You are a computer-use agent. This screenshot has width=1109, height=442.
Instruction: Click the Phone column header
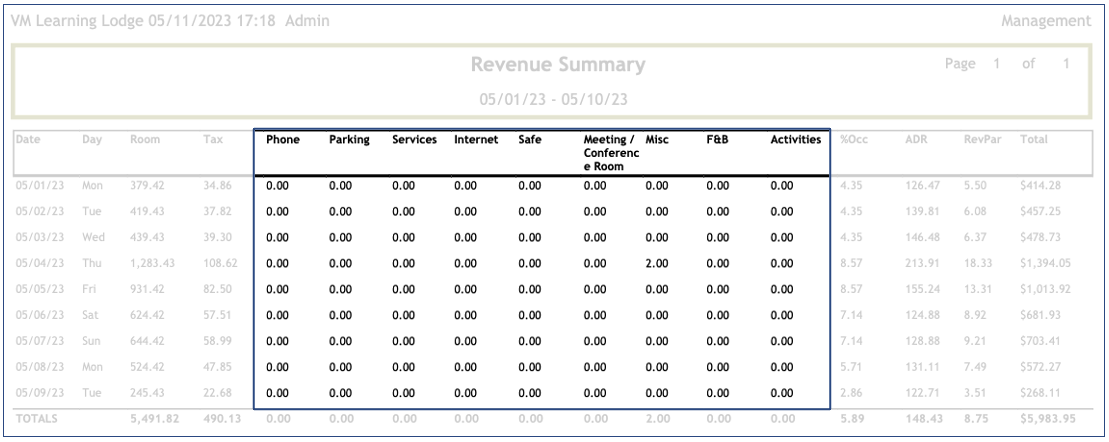click(283, 141)
